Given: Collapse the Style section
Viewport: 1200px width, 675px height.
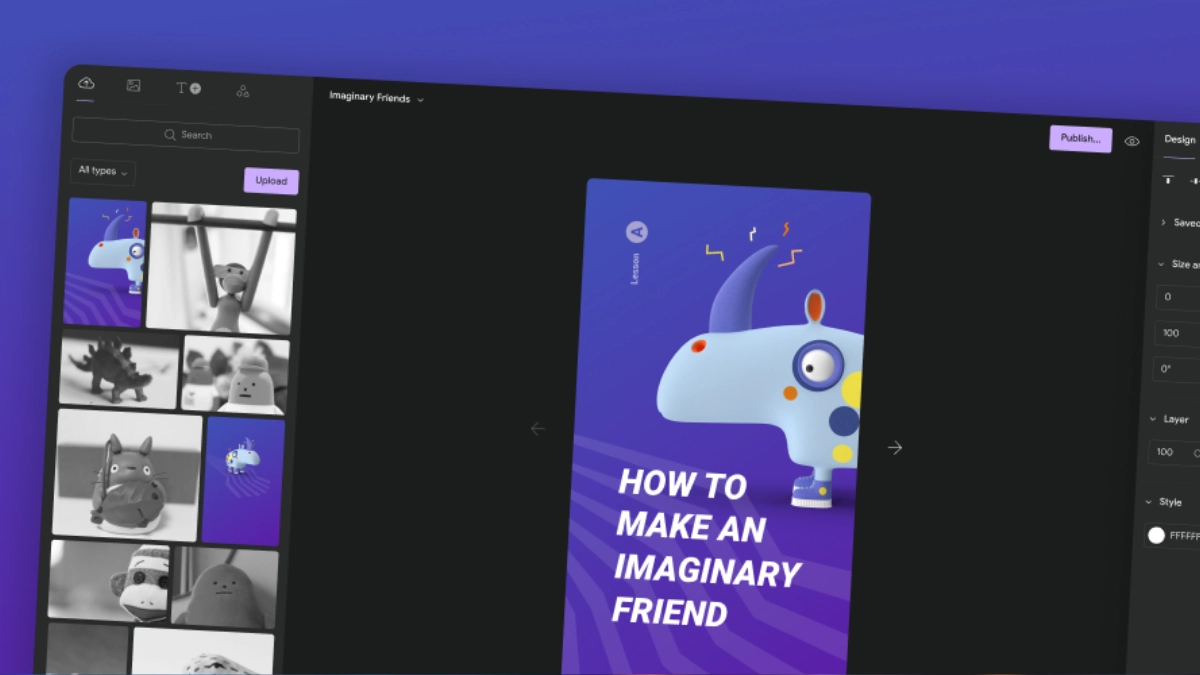Looking at the screenshot, I should pyautogui.click(x=1165, y=502).
